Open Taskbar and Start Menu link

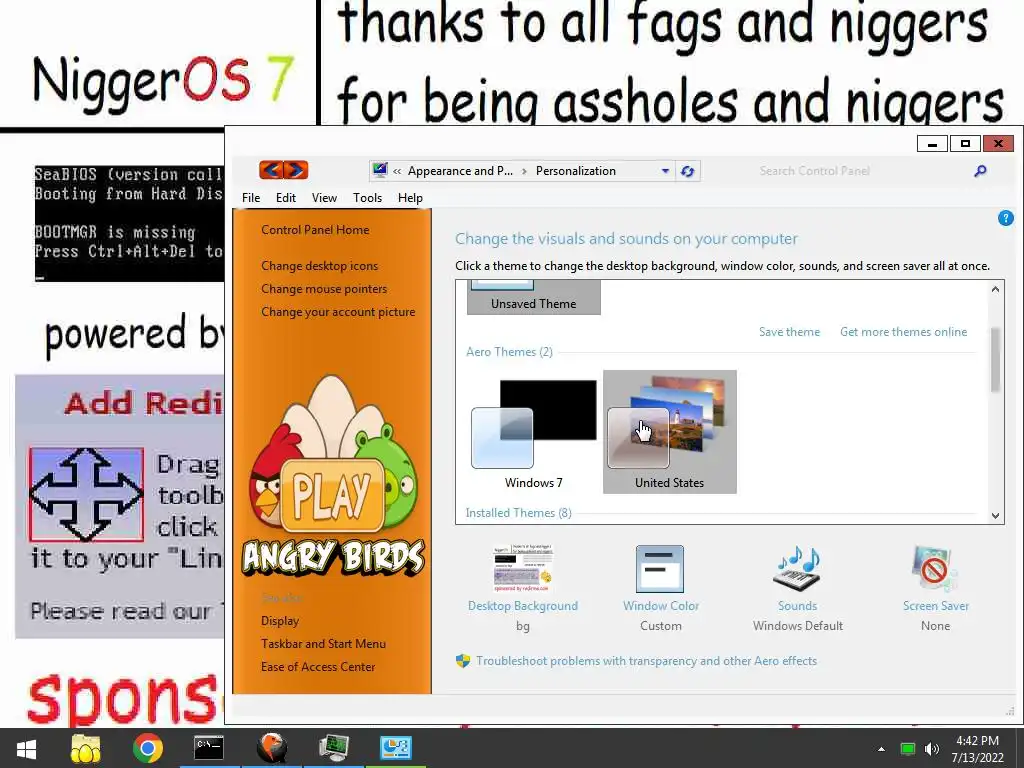click(x=323, y=643)
